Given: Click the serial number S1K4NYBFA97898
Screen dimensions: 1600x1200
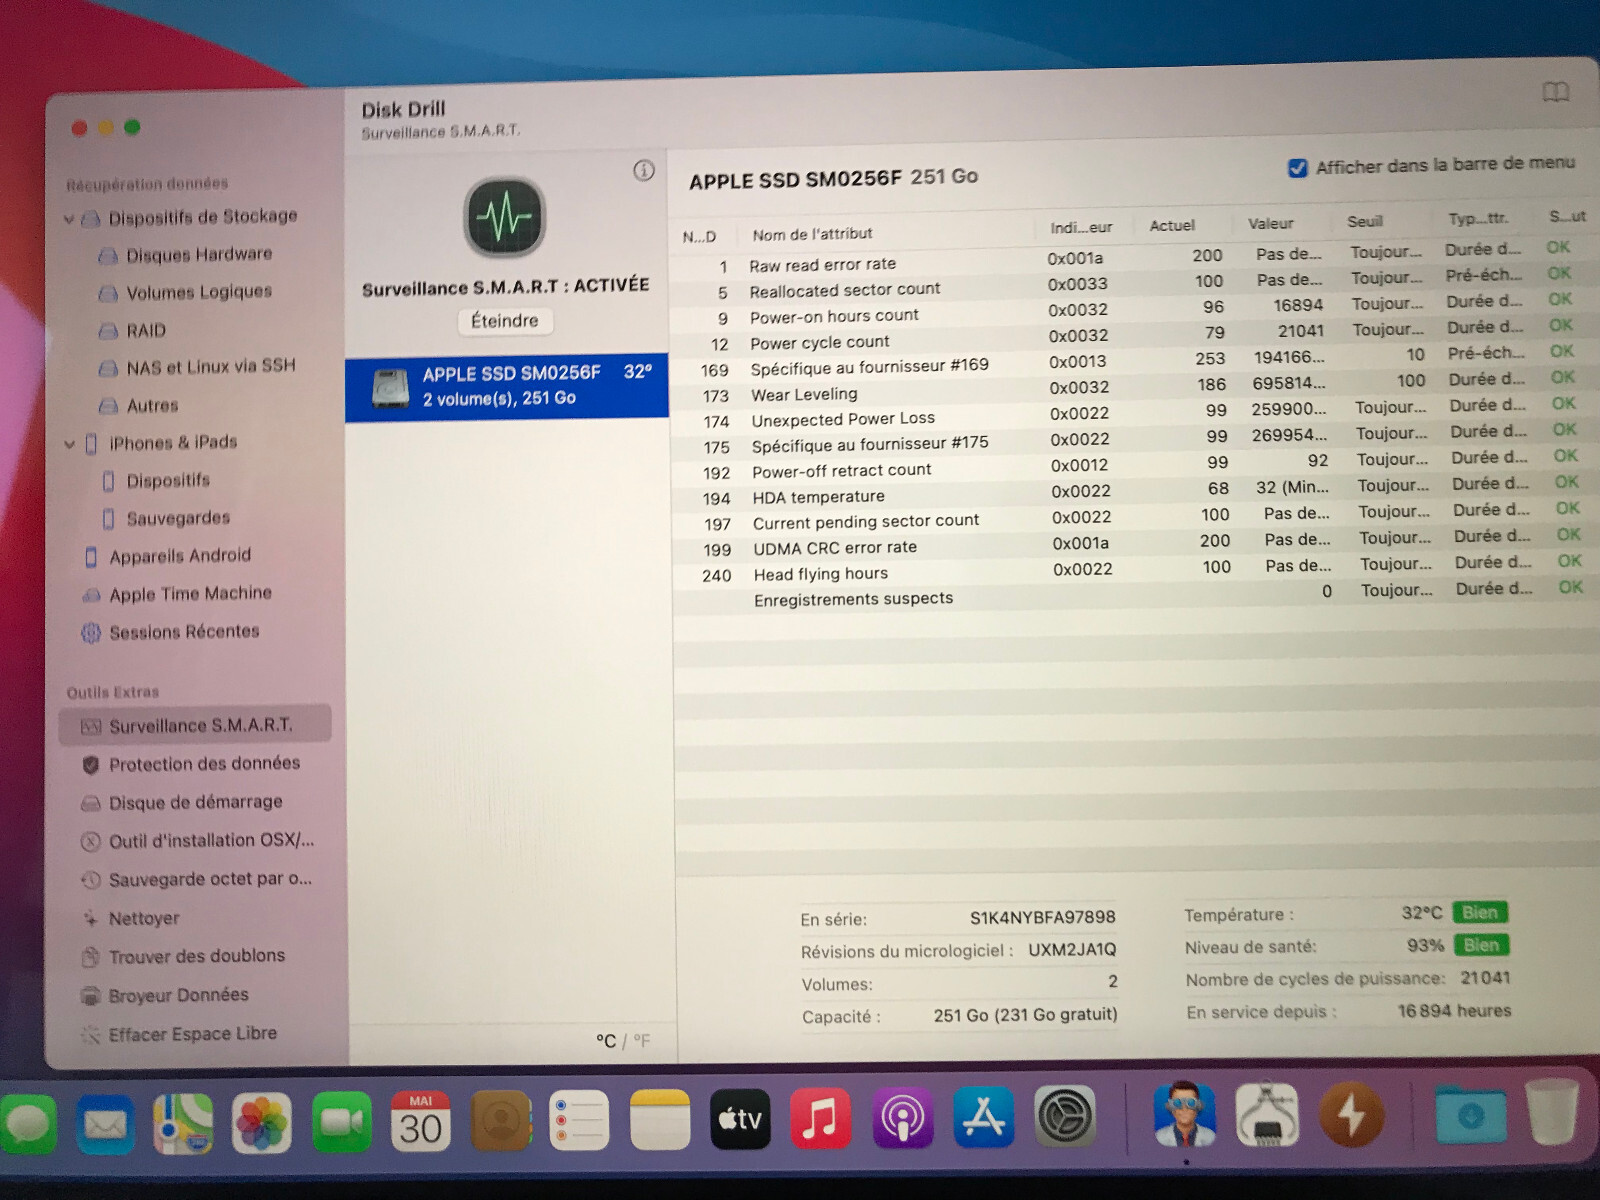Looking at the screenshot, I should (x=1042, y=917).
